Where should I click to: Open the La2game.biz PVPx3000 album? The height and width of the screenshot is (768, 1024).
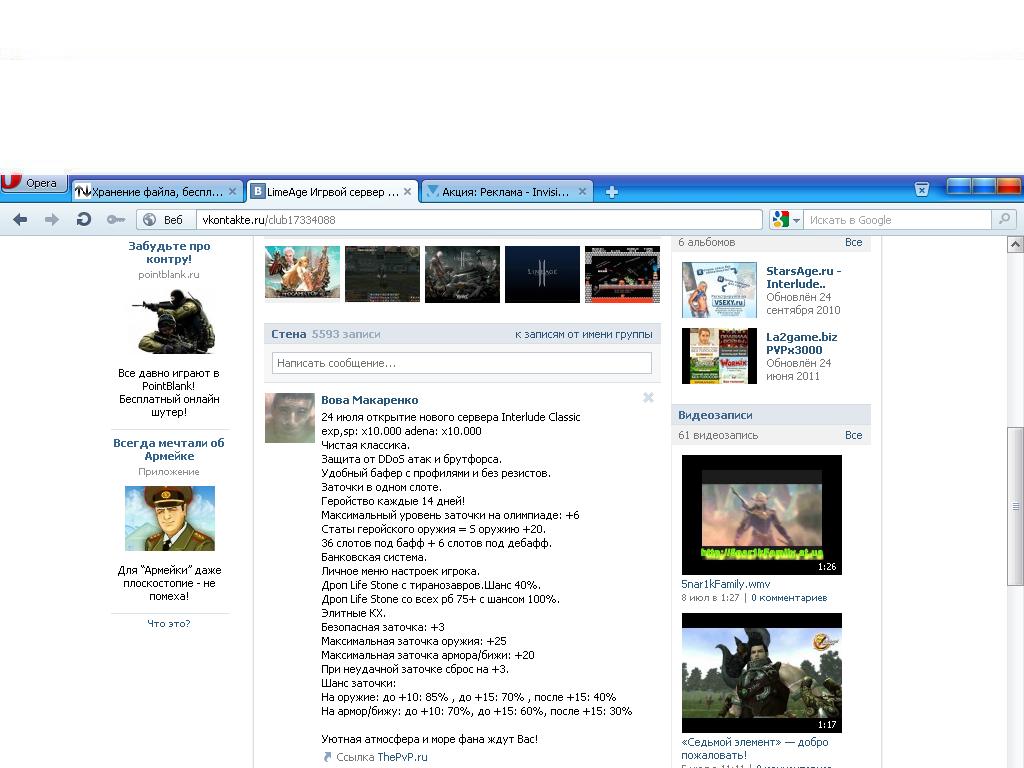point(801,344)
